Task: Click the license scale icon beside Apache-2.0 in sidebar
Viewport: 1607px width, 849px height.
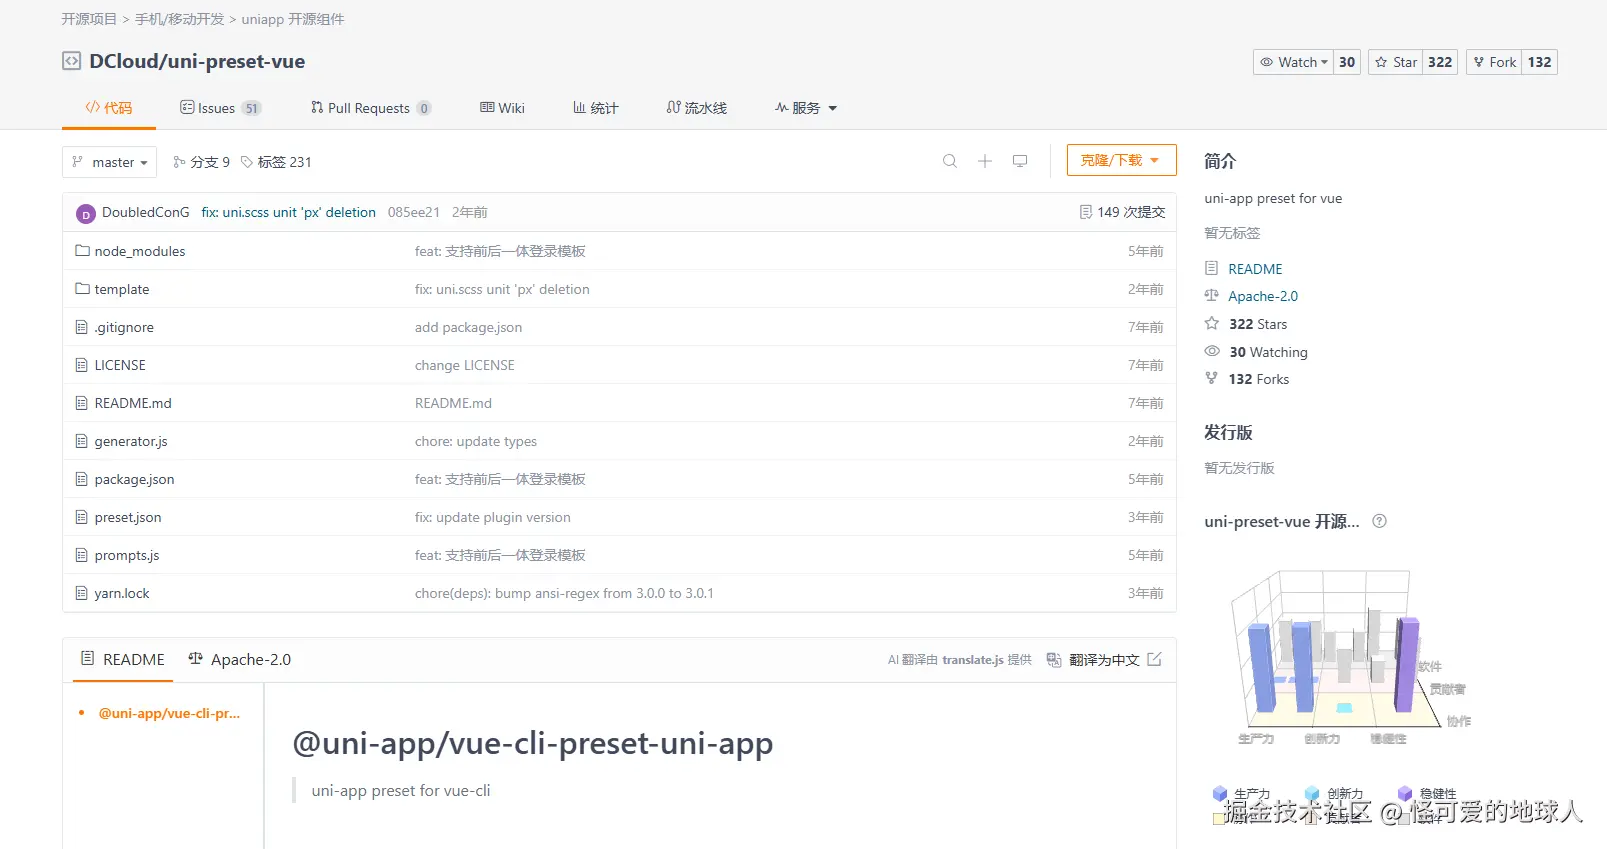Action: [1212, 295]
